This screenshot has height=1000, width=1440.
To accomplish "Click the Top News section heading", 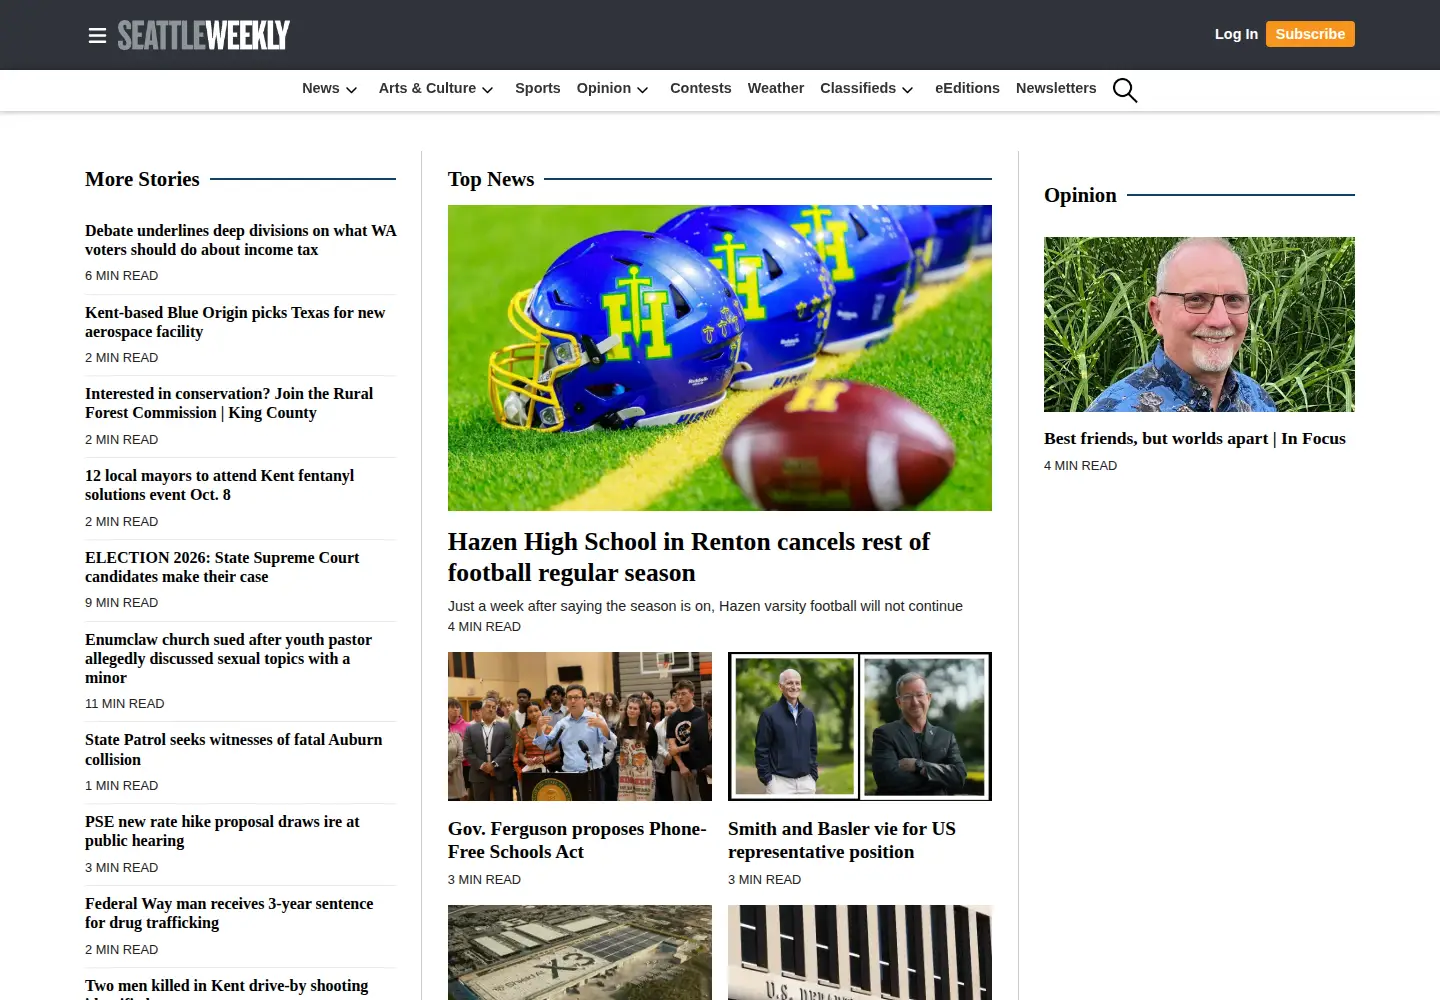I will pyautogui.click(x=491, y=179).
